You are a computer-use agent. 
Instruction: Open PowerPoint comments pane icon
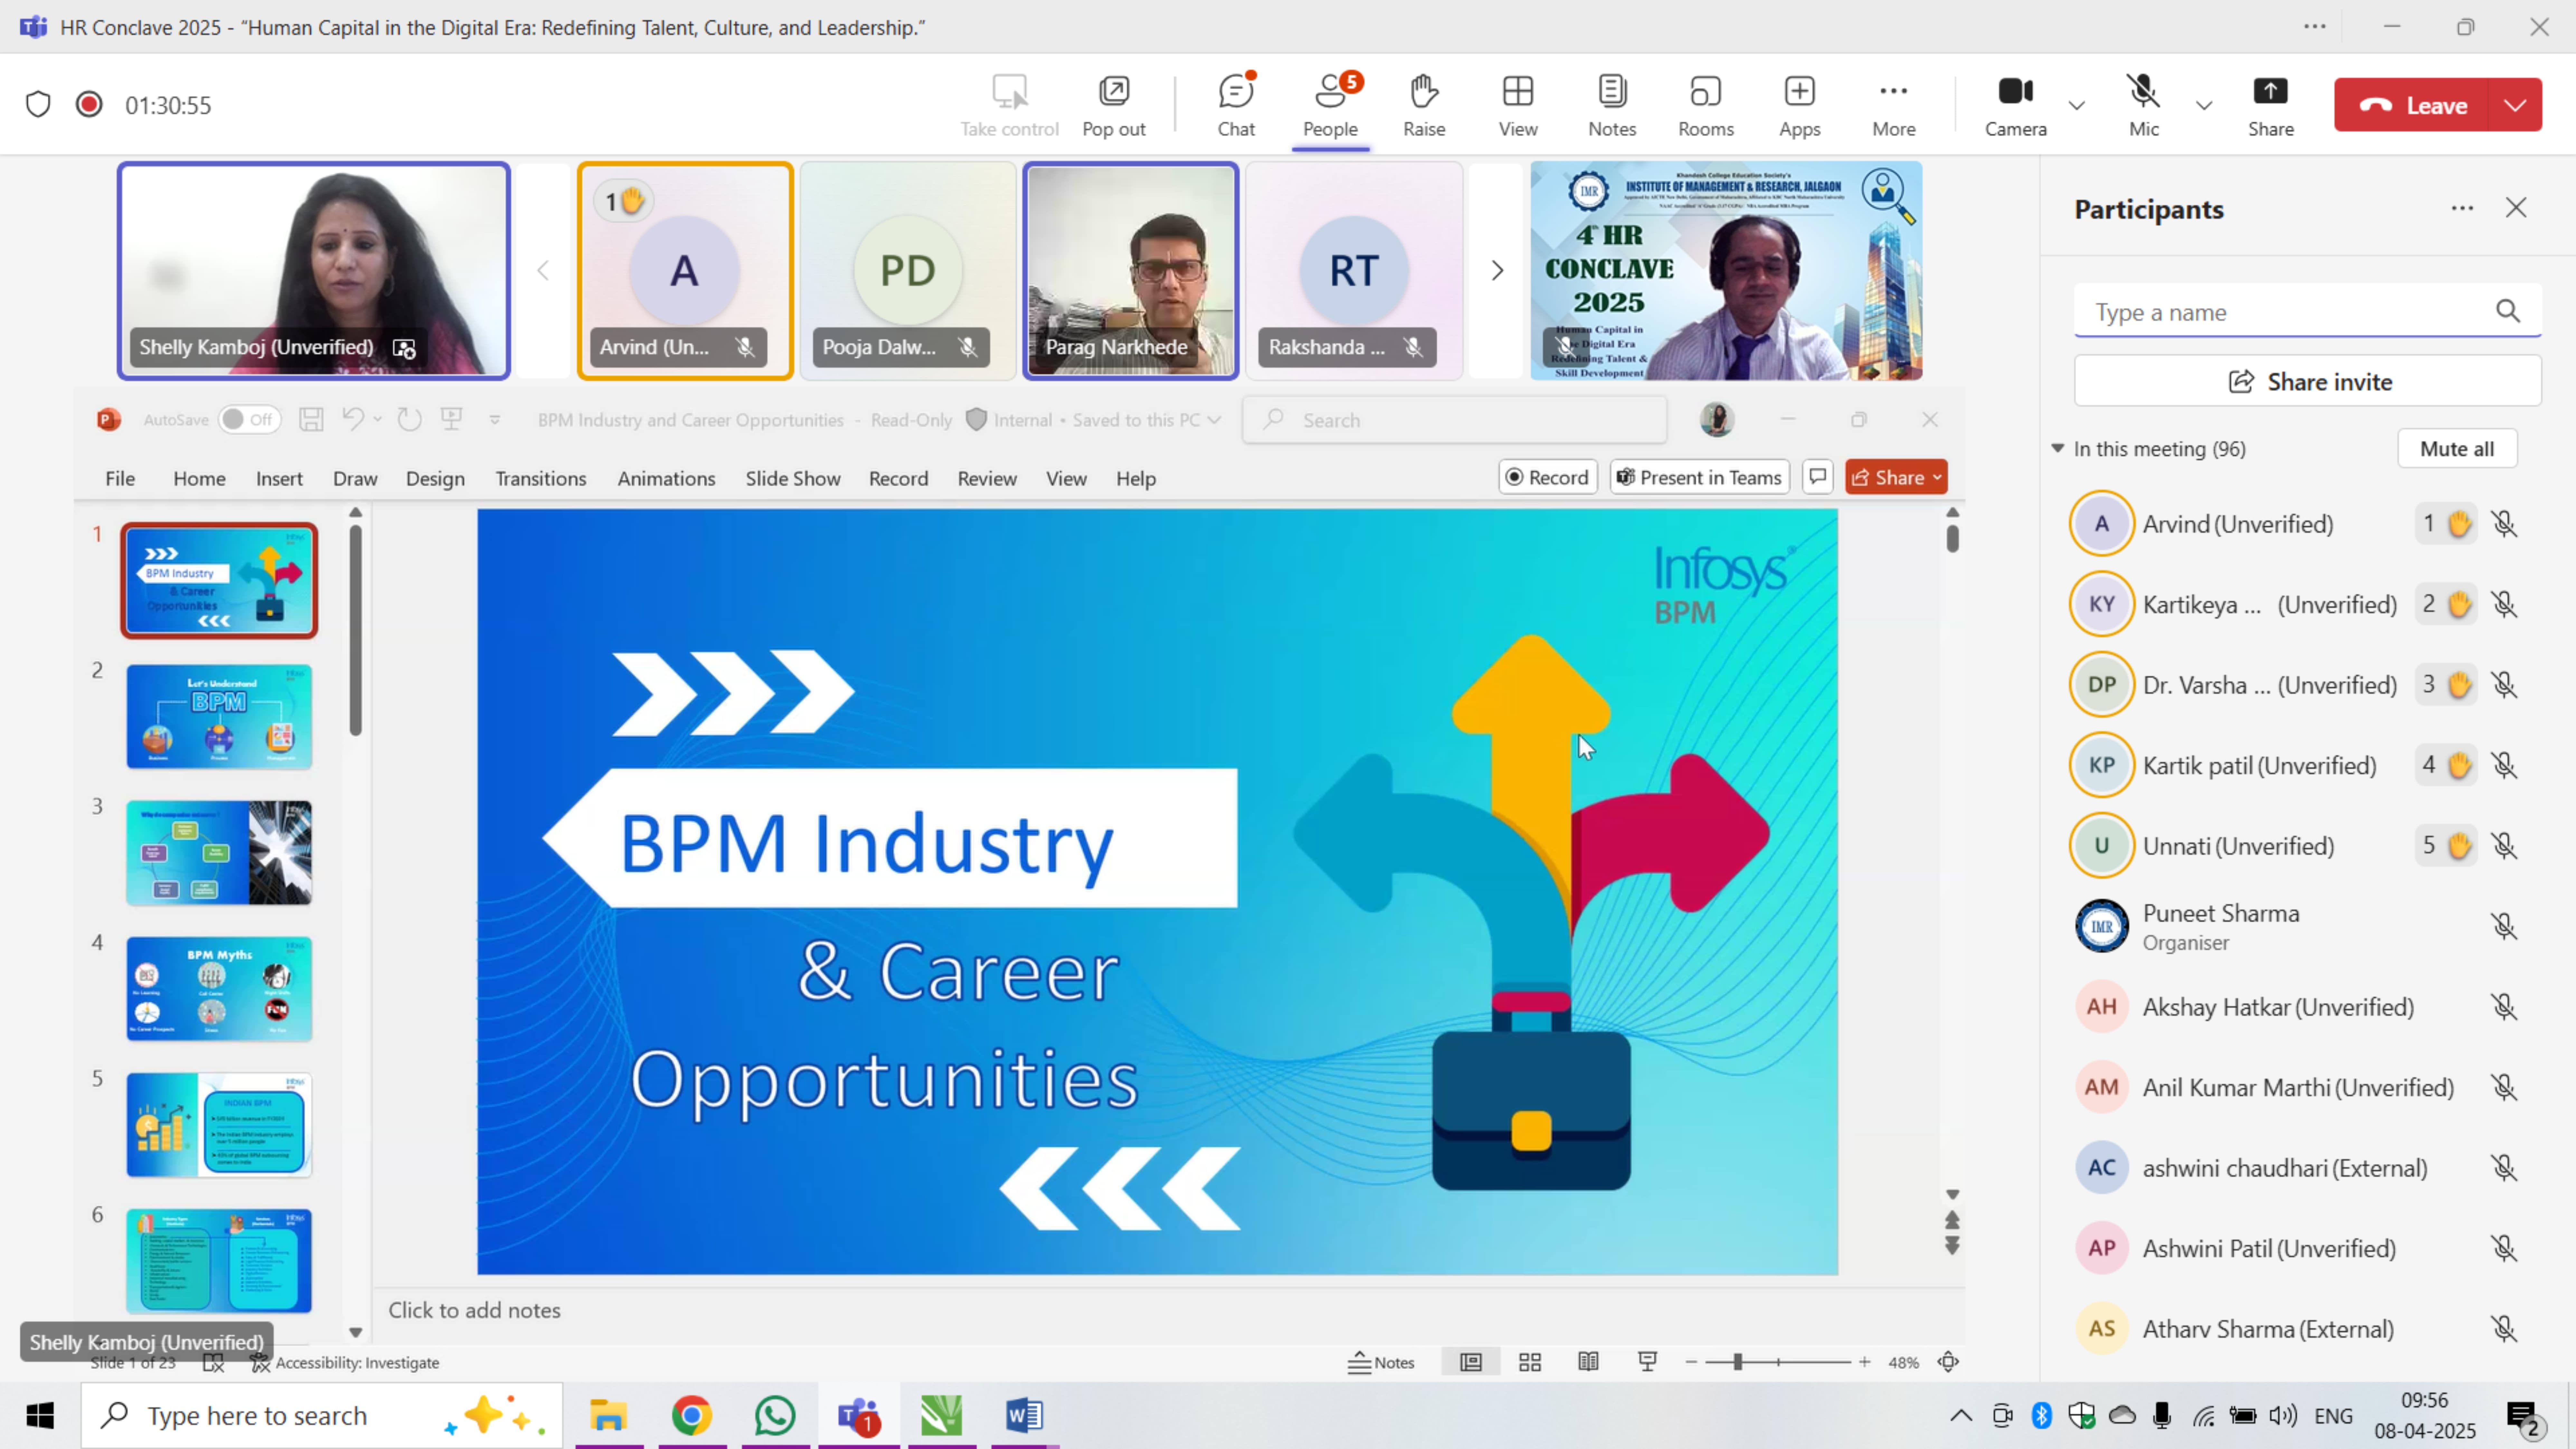point(1818,477)
